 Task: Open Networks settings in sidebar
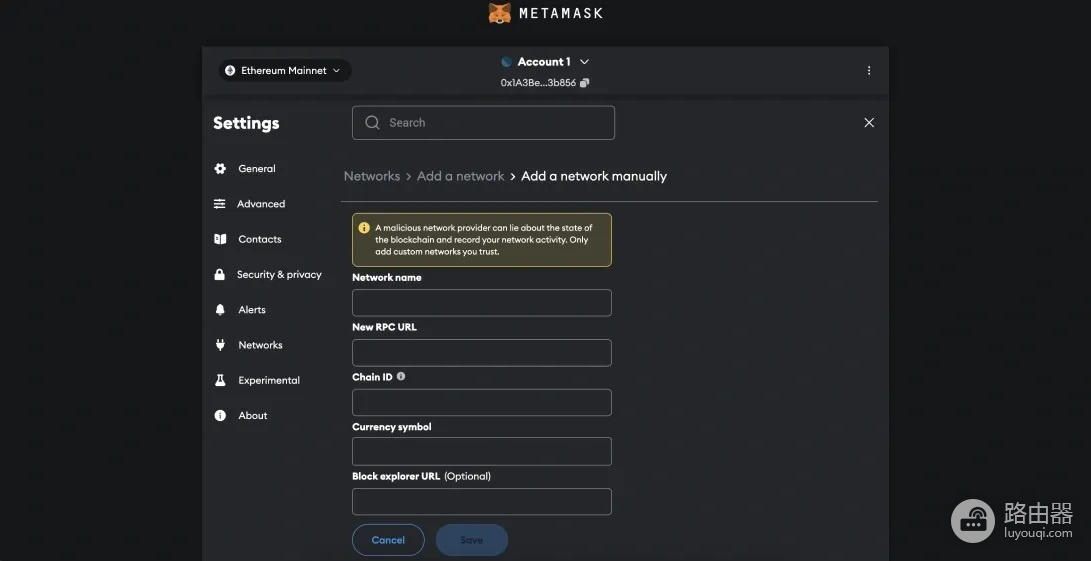point(260,345)
